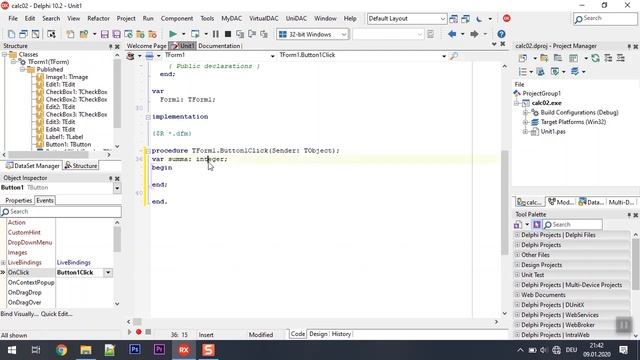The height and width of the screenshot is (360, 640).
Task: Click the Trace Into debug icon
Action: click(x=240, y=34)
